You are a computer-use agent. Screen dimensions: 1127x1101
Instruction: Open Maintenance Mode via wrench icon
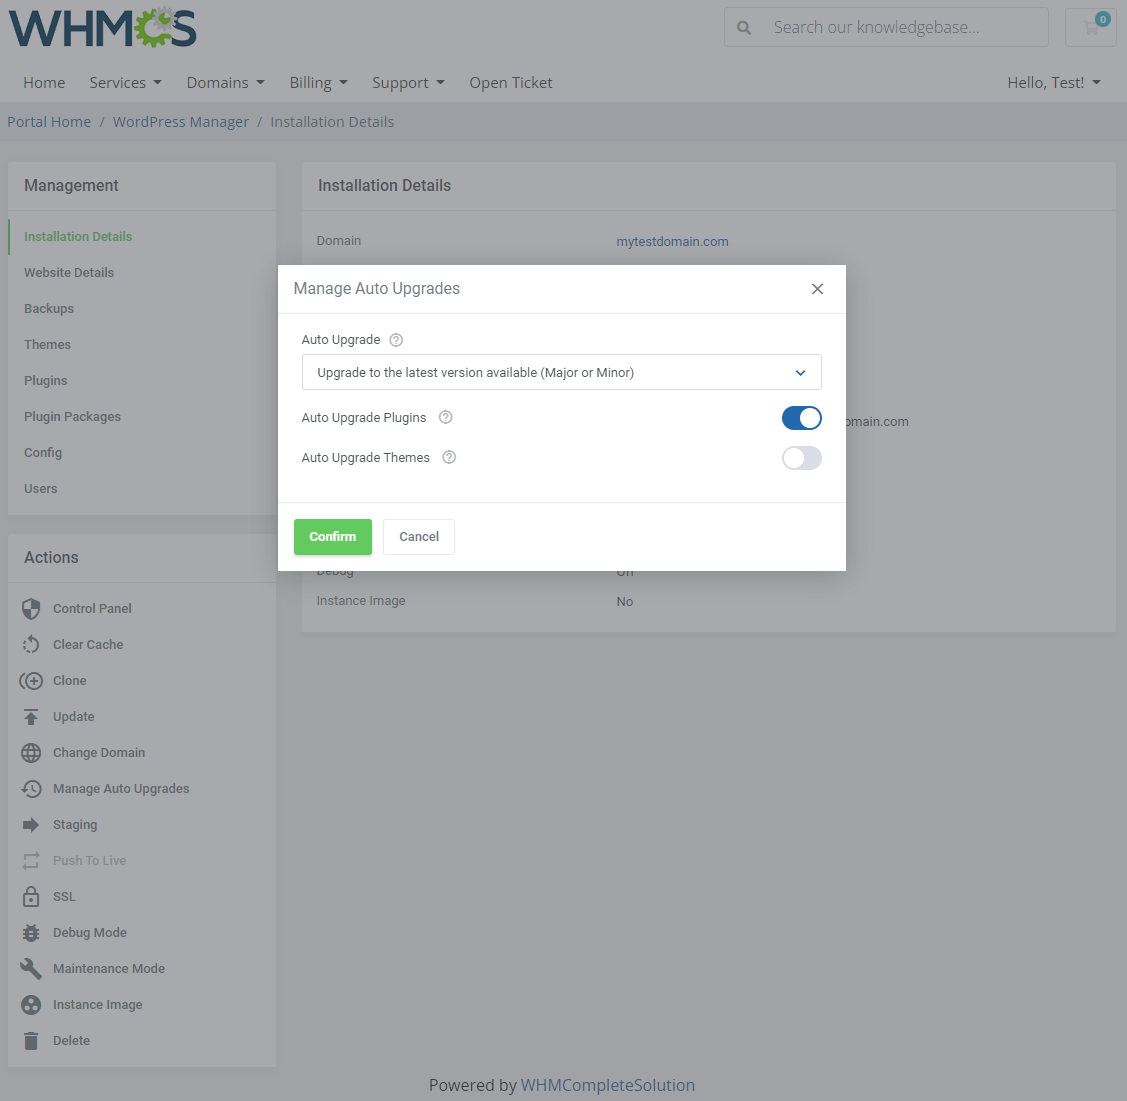pyautogui.click(x=31, y=968)
